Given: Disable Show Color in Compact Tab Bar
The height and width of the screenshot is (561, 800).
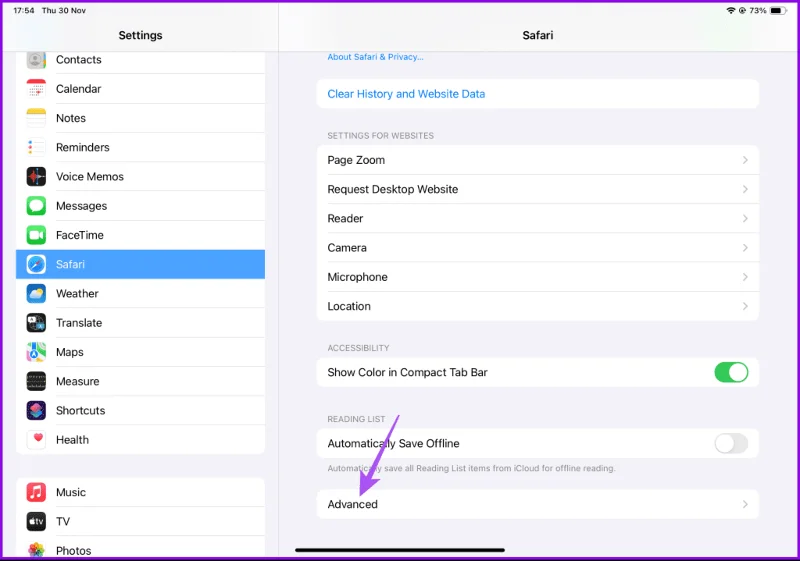Looking at the screenshot, I should click(731, 372).
